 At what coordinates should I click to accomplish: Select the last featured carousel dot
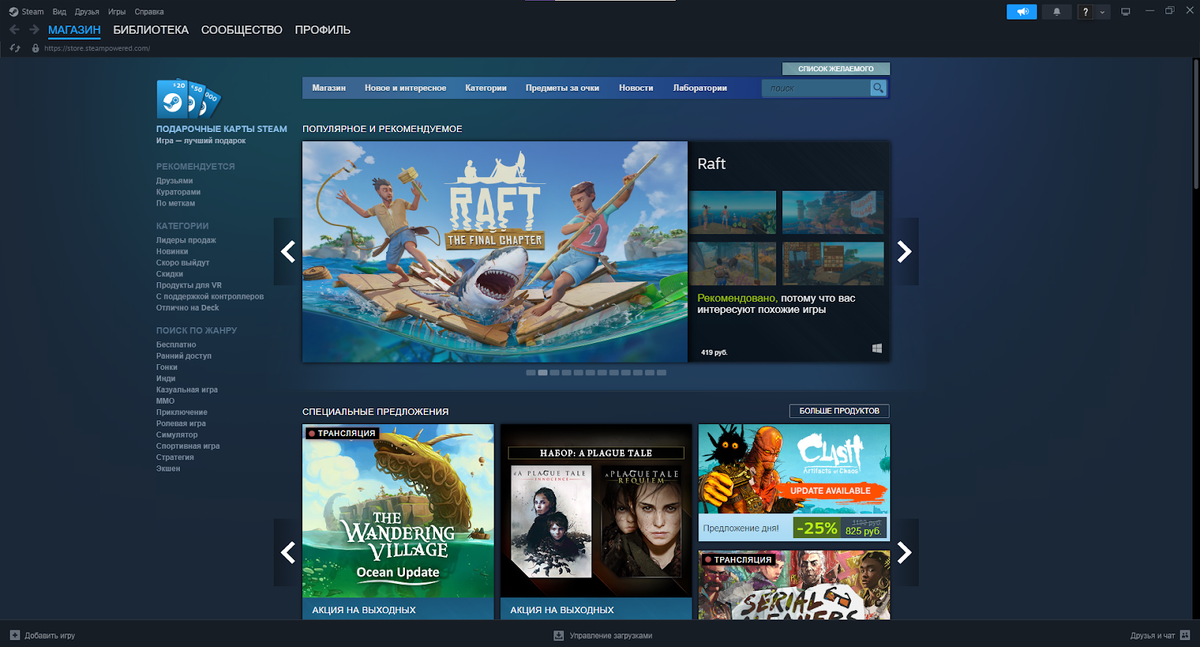pos(661,372)
